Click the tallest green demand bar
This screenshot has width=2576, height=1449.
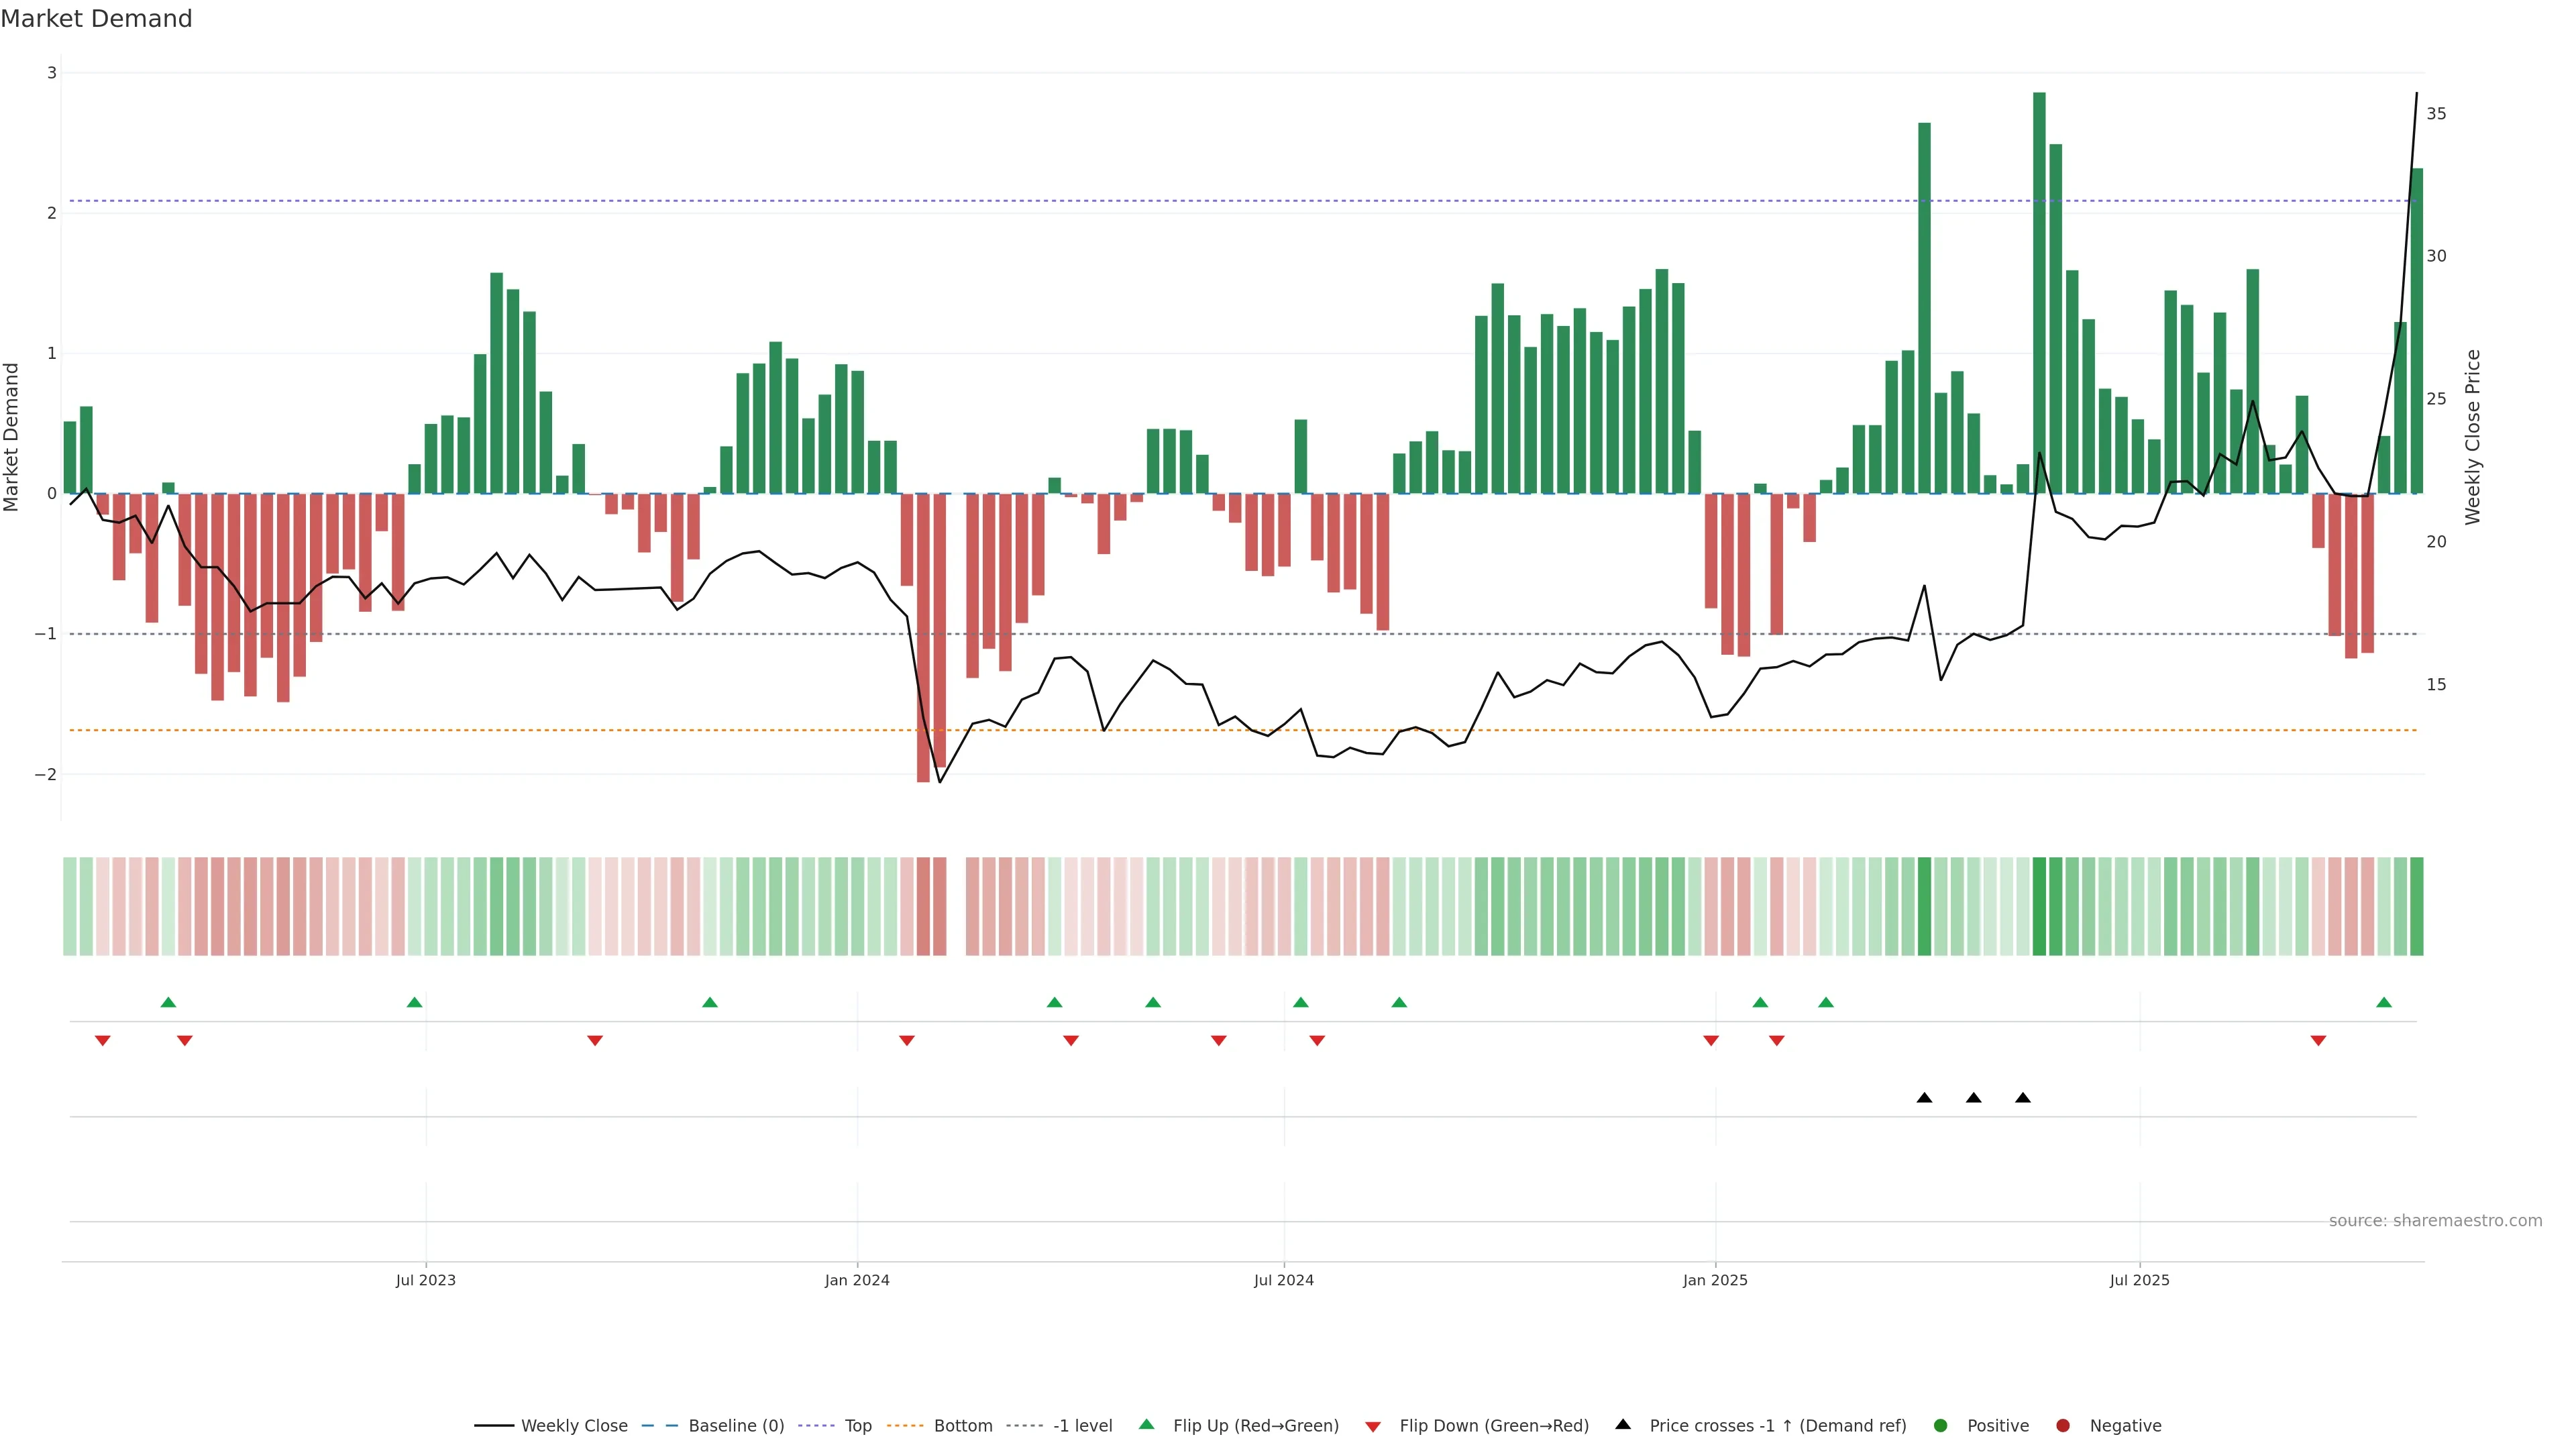(2039, 290)
